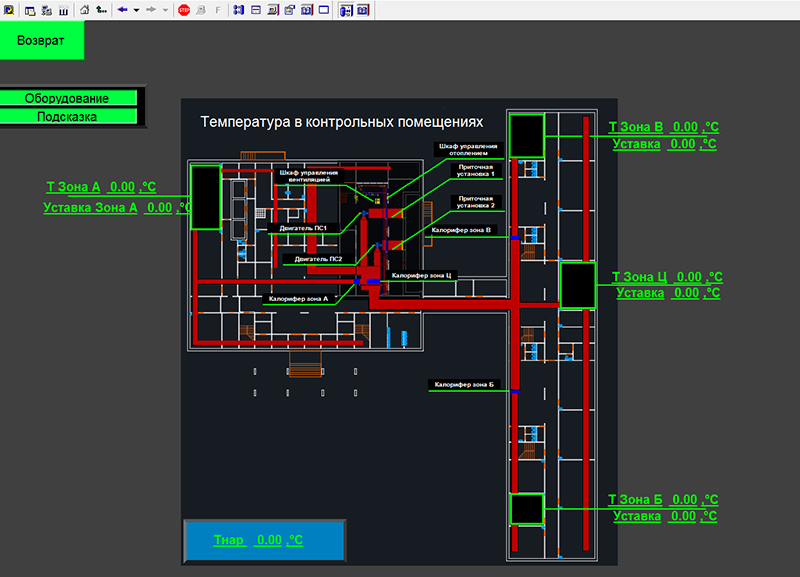The image size is (800, 577).
Task: Click the Уставка value under Т Зона Ц
Action: point(688,293)
